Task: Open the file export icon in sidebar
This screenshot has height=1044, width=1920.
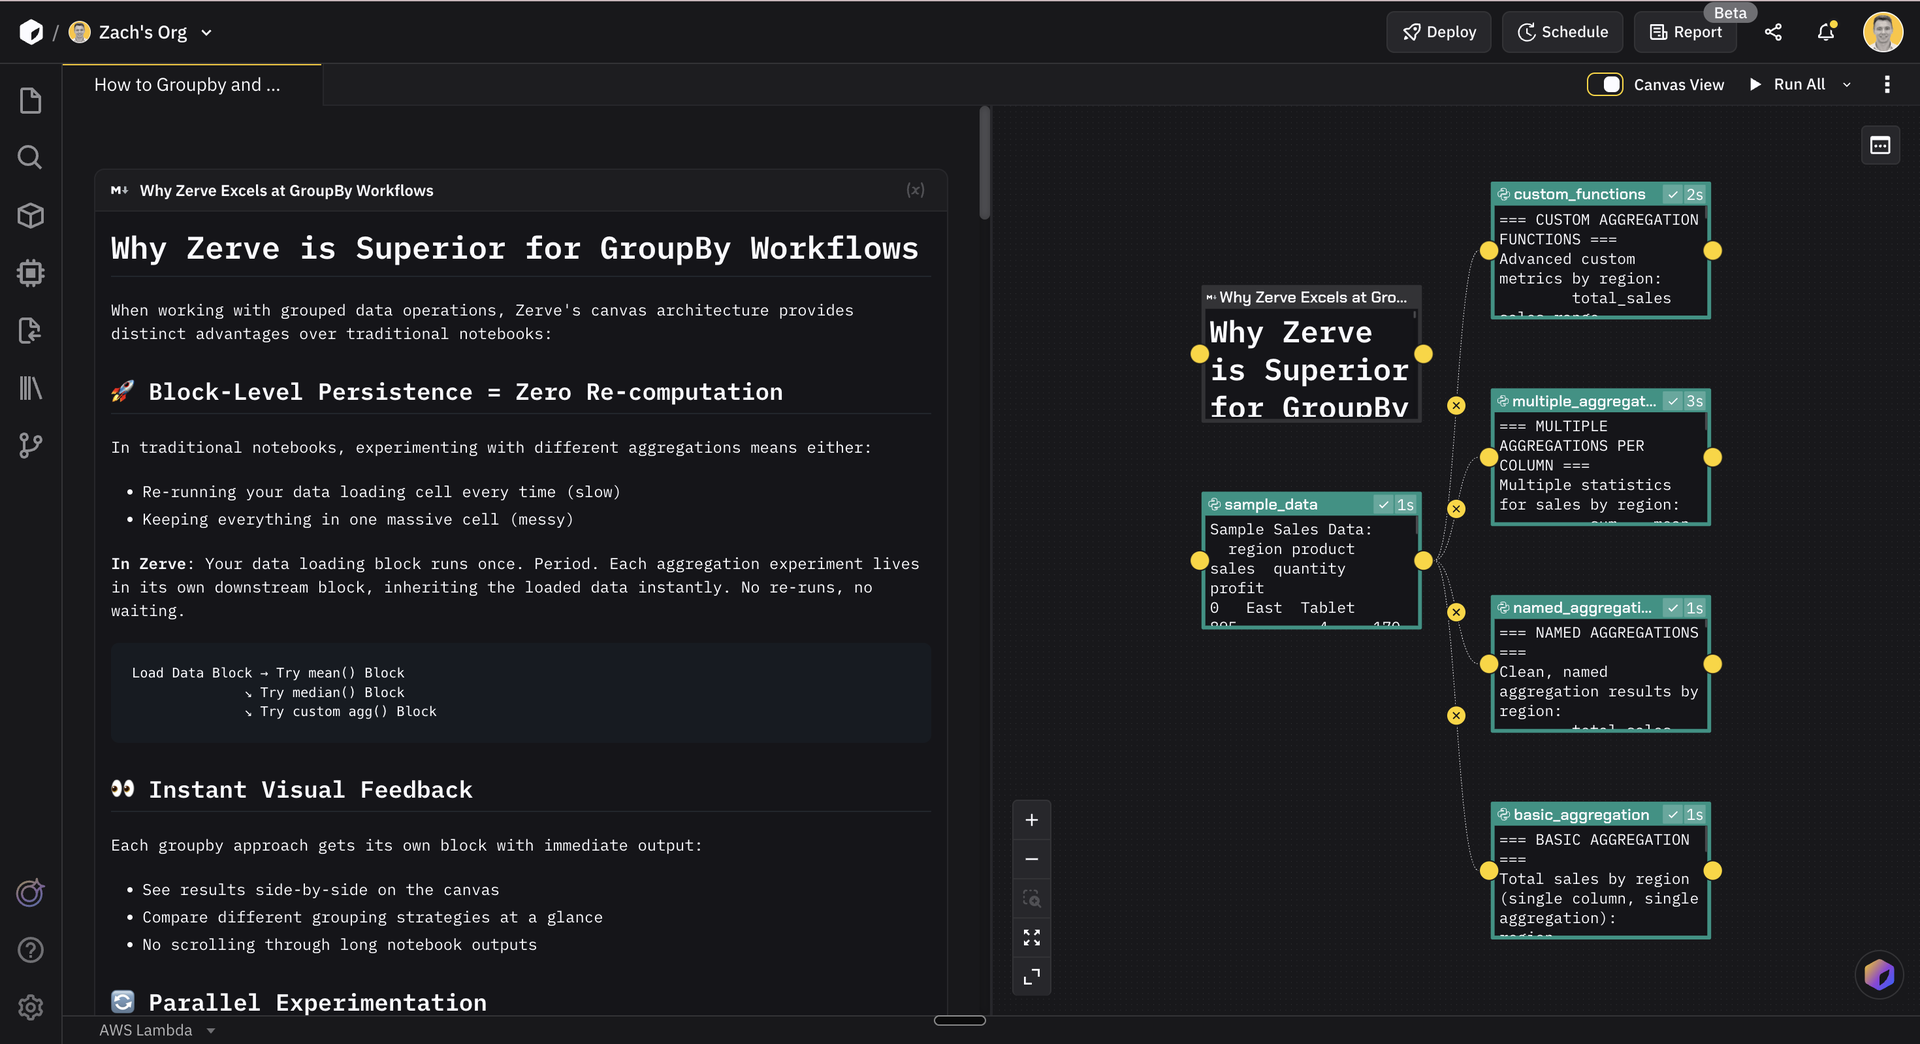Action: pyautogui.click(x=31, y=330)
